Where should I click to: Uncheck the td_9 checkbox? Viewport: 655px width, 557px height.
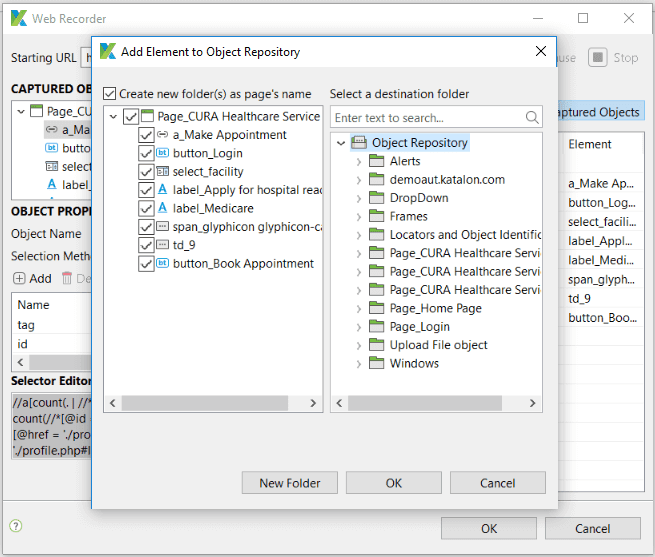[146, 245]
